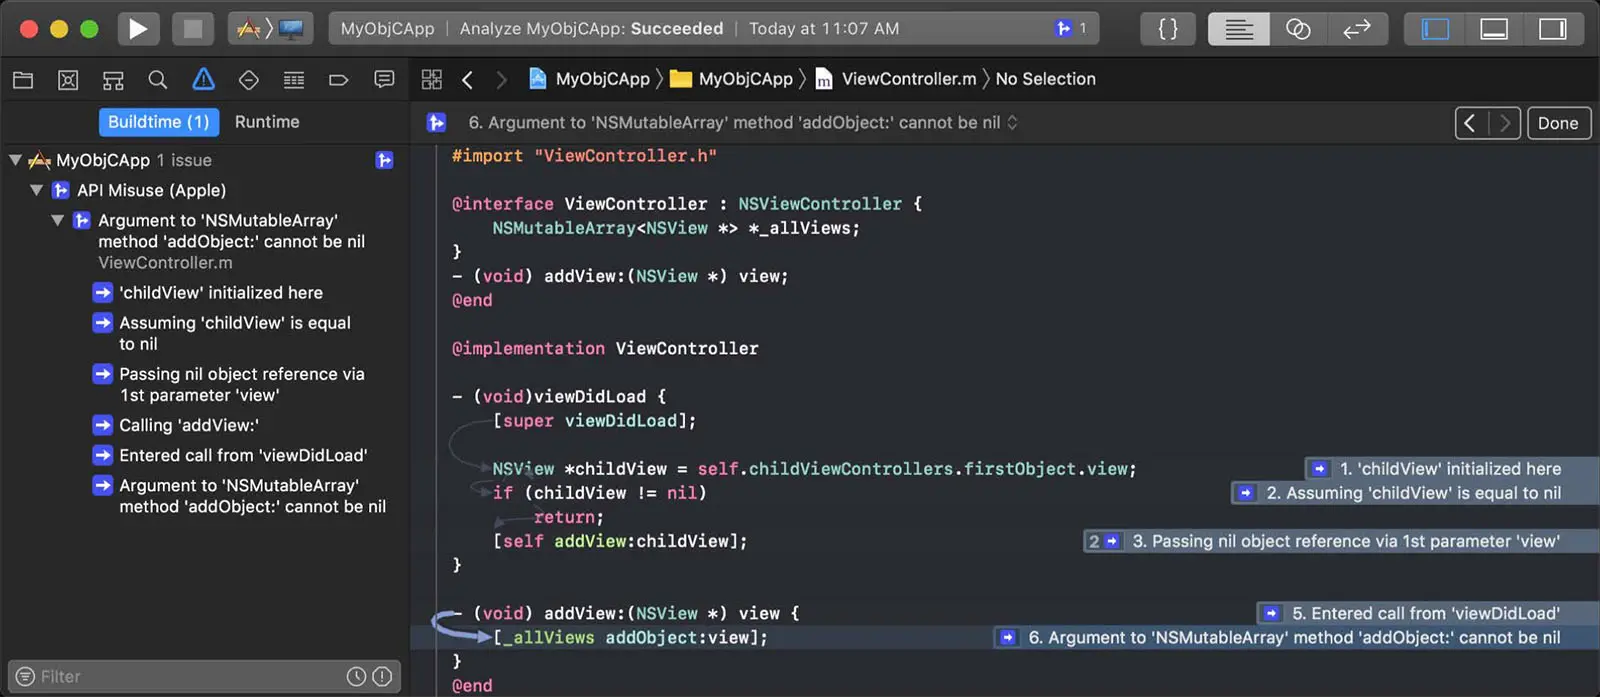Image resolution: width=1600 pixels, height=697 pixels.
Task: Show the test navigator diamond icon
Action: 249,80
